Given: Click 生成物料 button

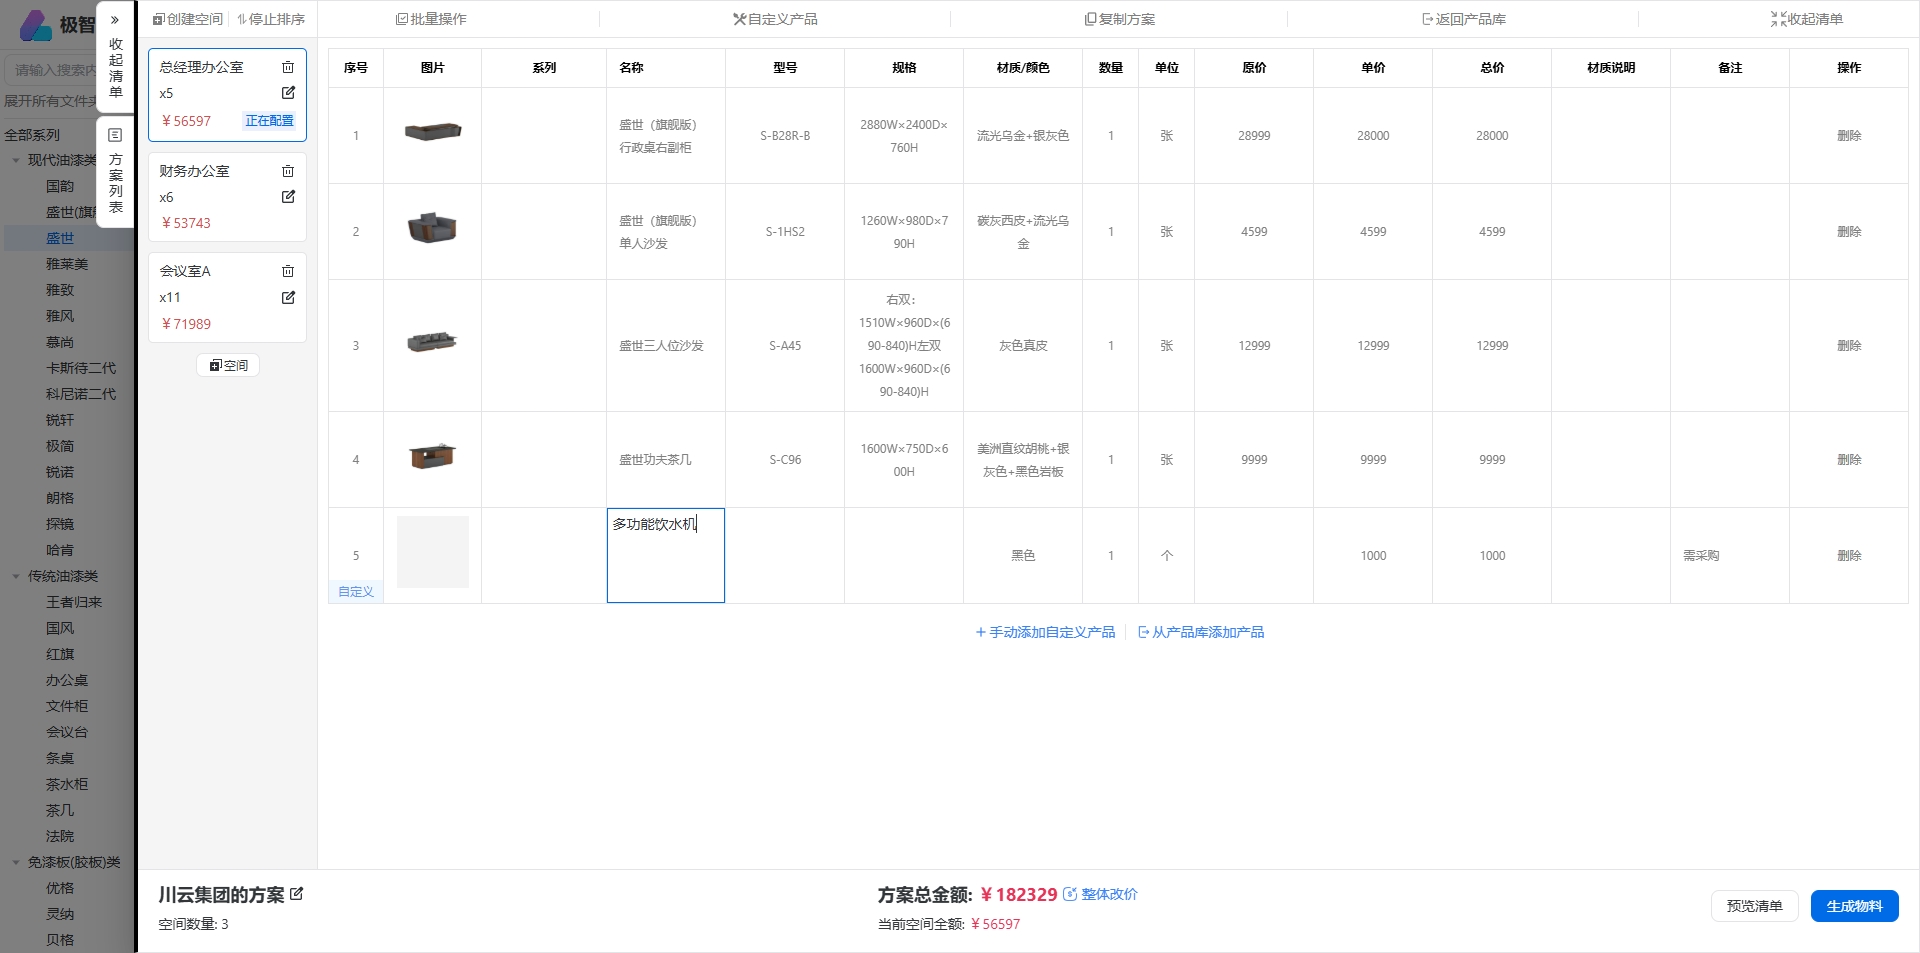Looking at the screenshot, I should click(x=1853, y=906).
